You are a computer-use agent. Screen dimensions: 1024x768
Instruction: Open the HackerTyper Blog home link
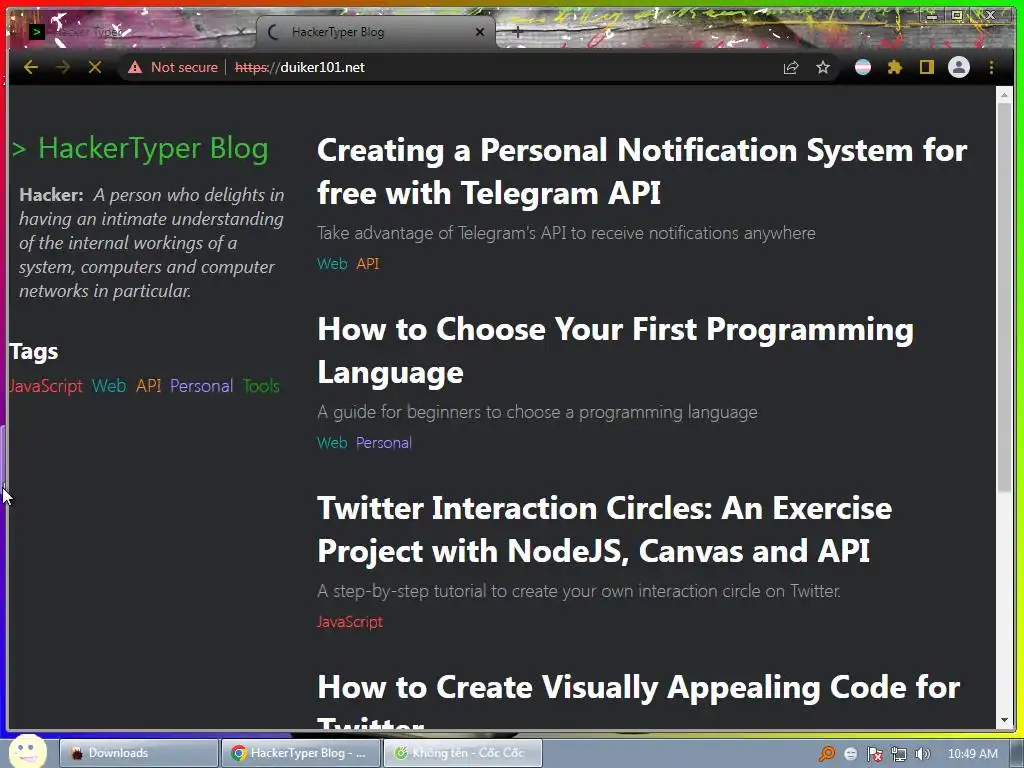[x=140, y=149]
